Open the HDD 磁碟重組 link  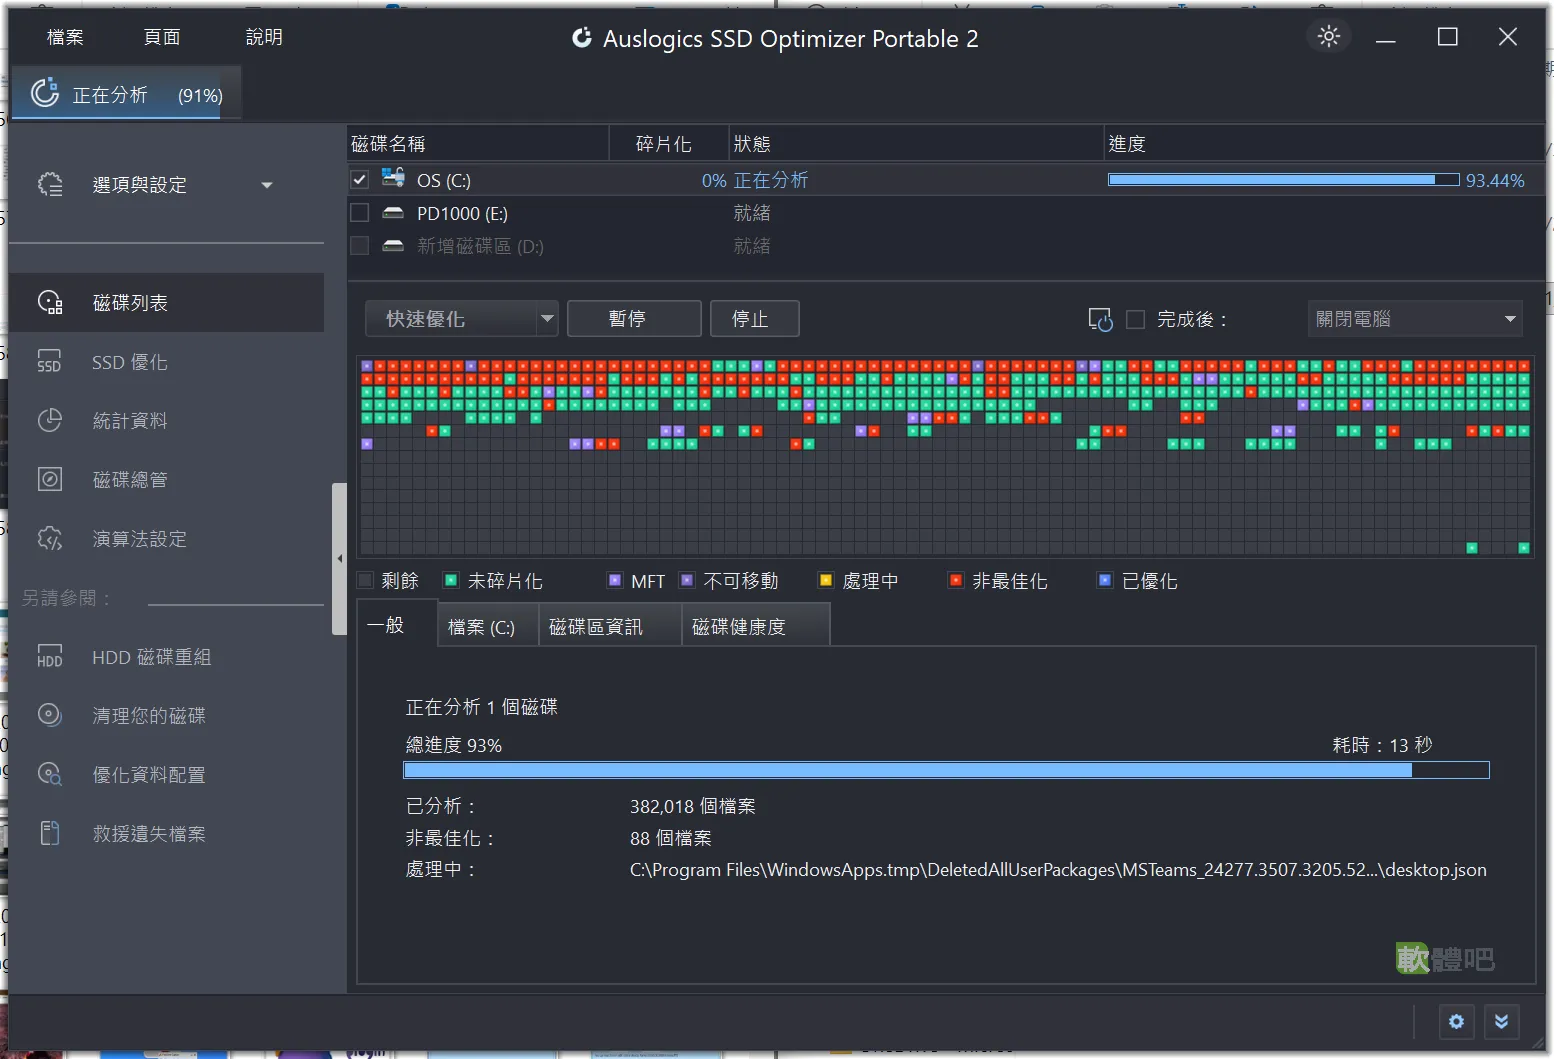point(166,657)
